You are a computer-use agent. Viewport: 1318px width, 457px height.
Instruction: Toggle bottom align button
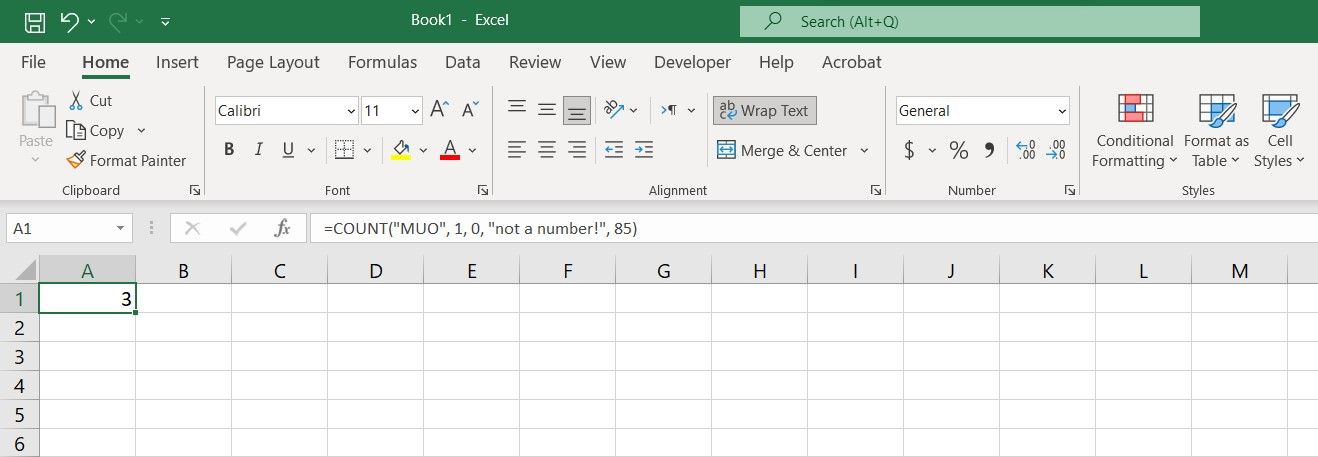(577, 110)
